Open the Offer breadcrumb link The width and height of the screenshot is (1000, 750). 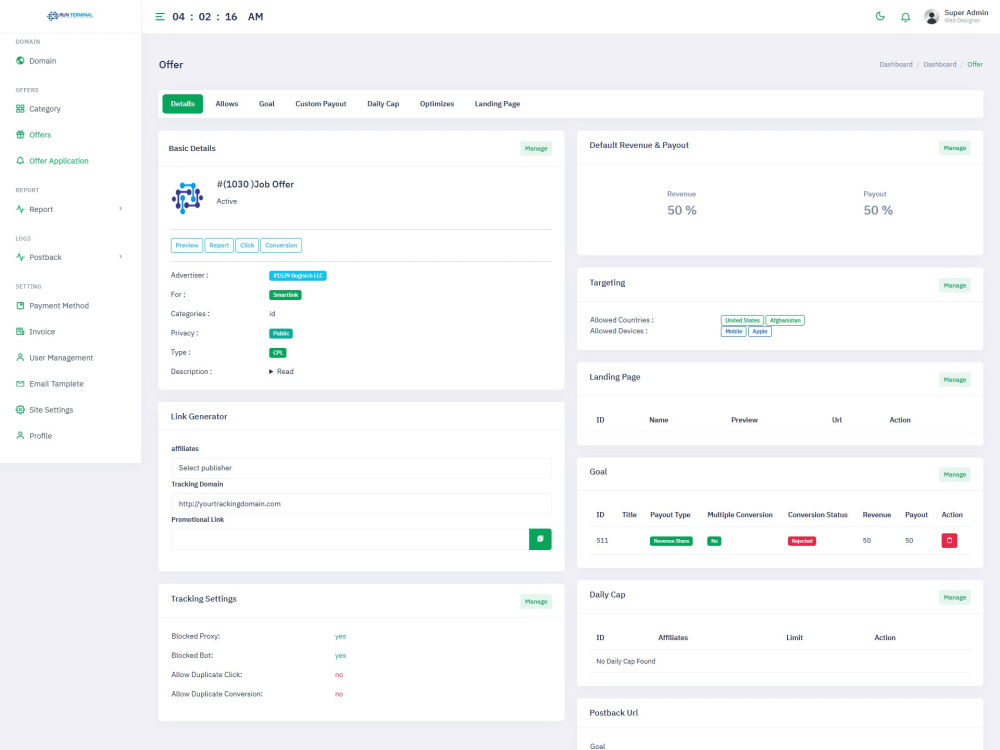click(974, 64)
